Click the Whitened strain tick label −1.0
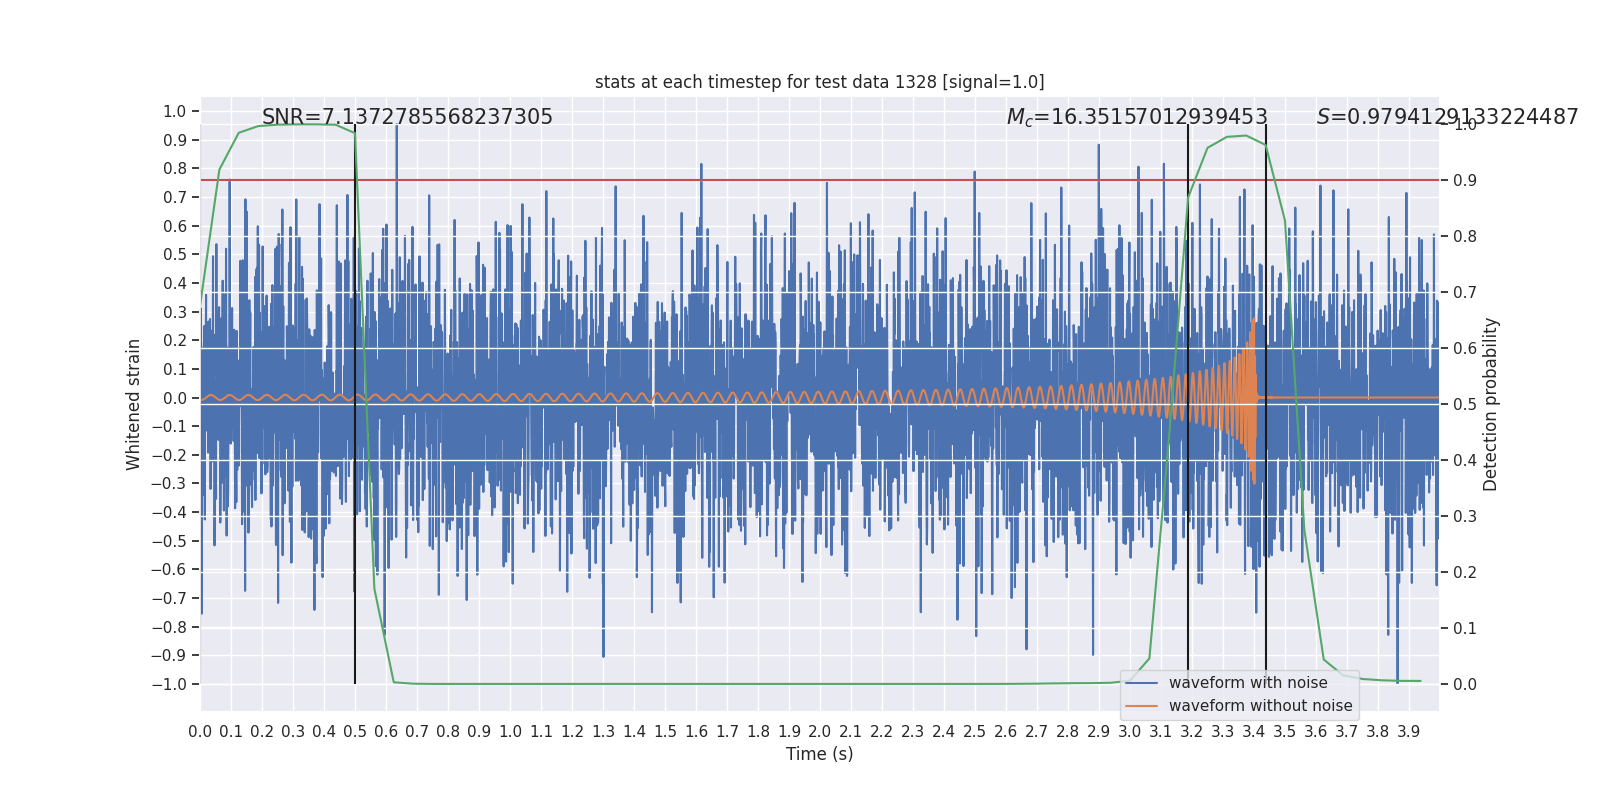This screenshot has height=800, width=1600. point(169,684)
